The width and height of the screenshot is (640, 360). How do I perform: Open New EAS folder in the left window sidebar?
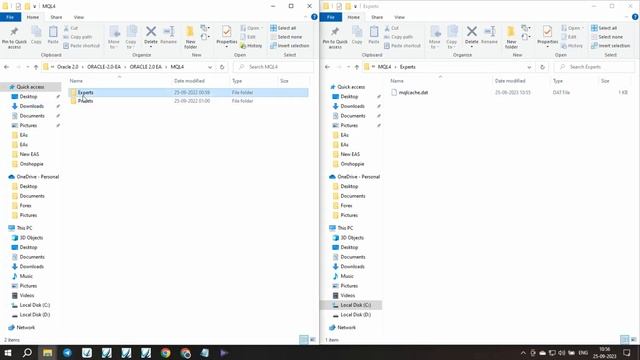[29, 154]
